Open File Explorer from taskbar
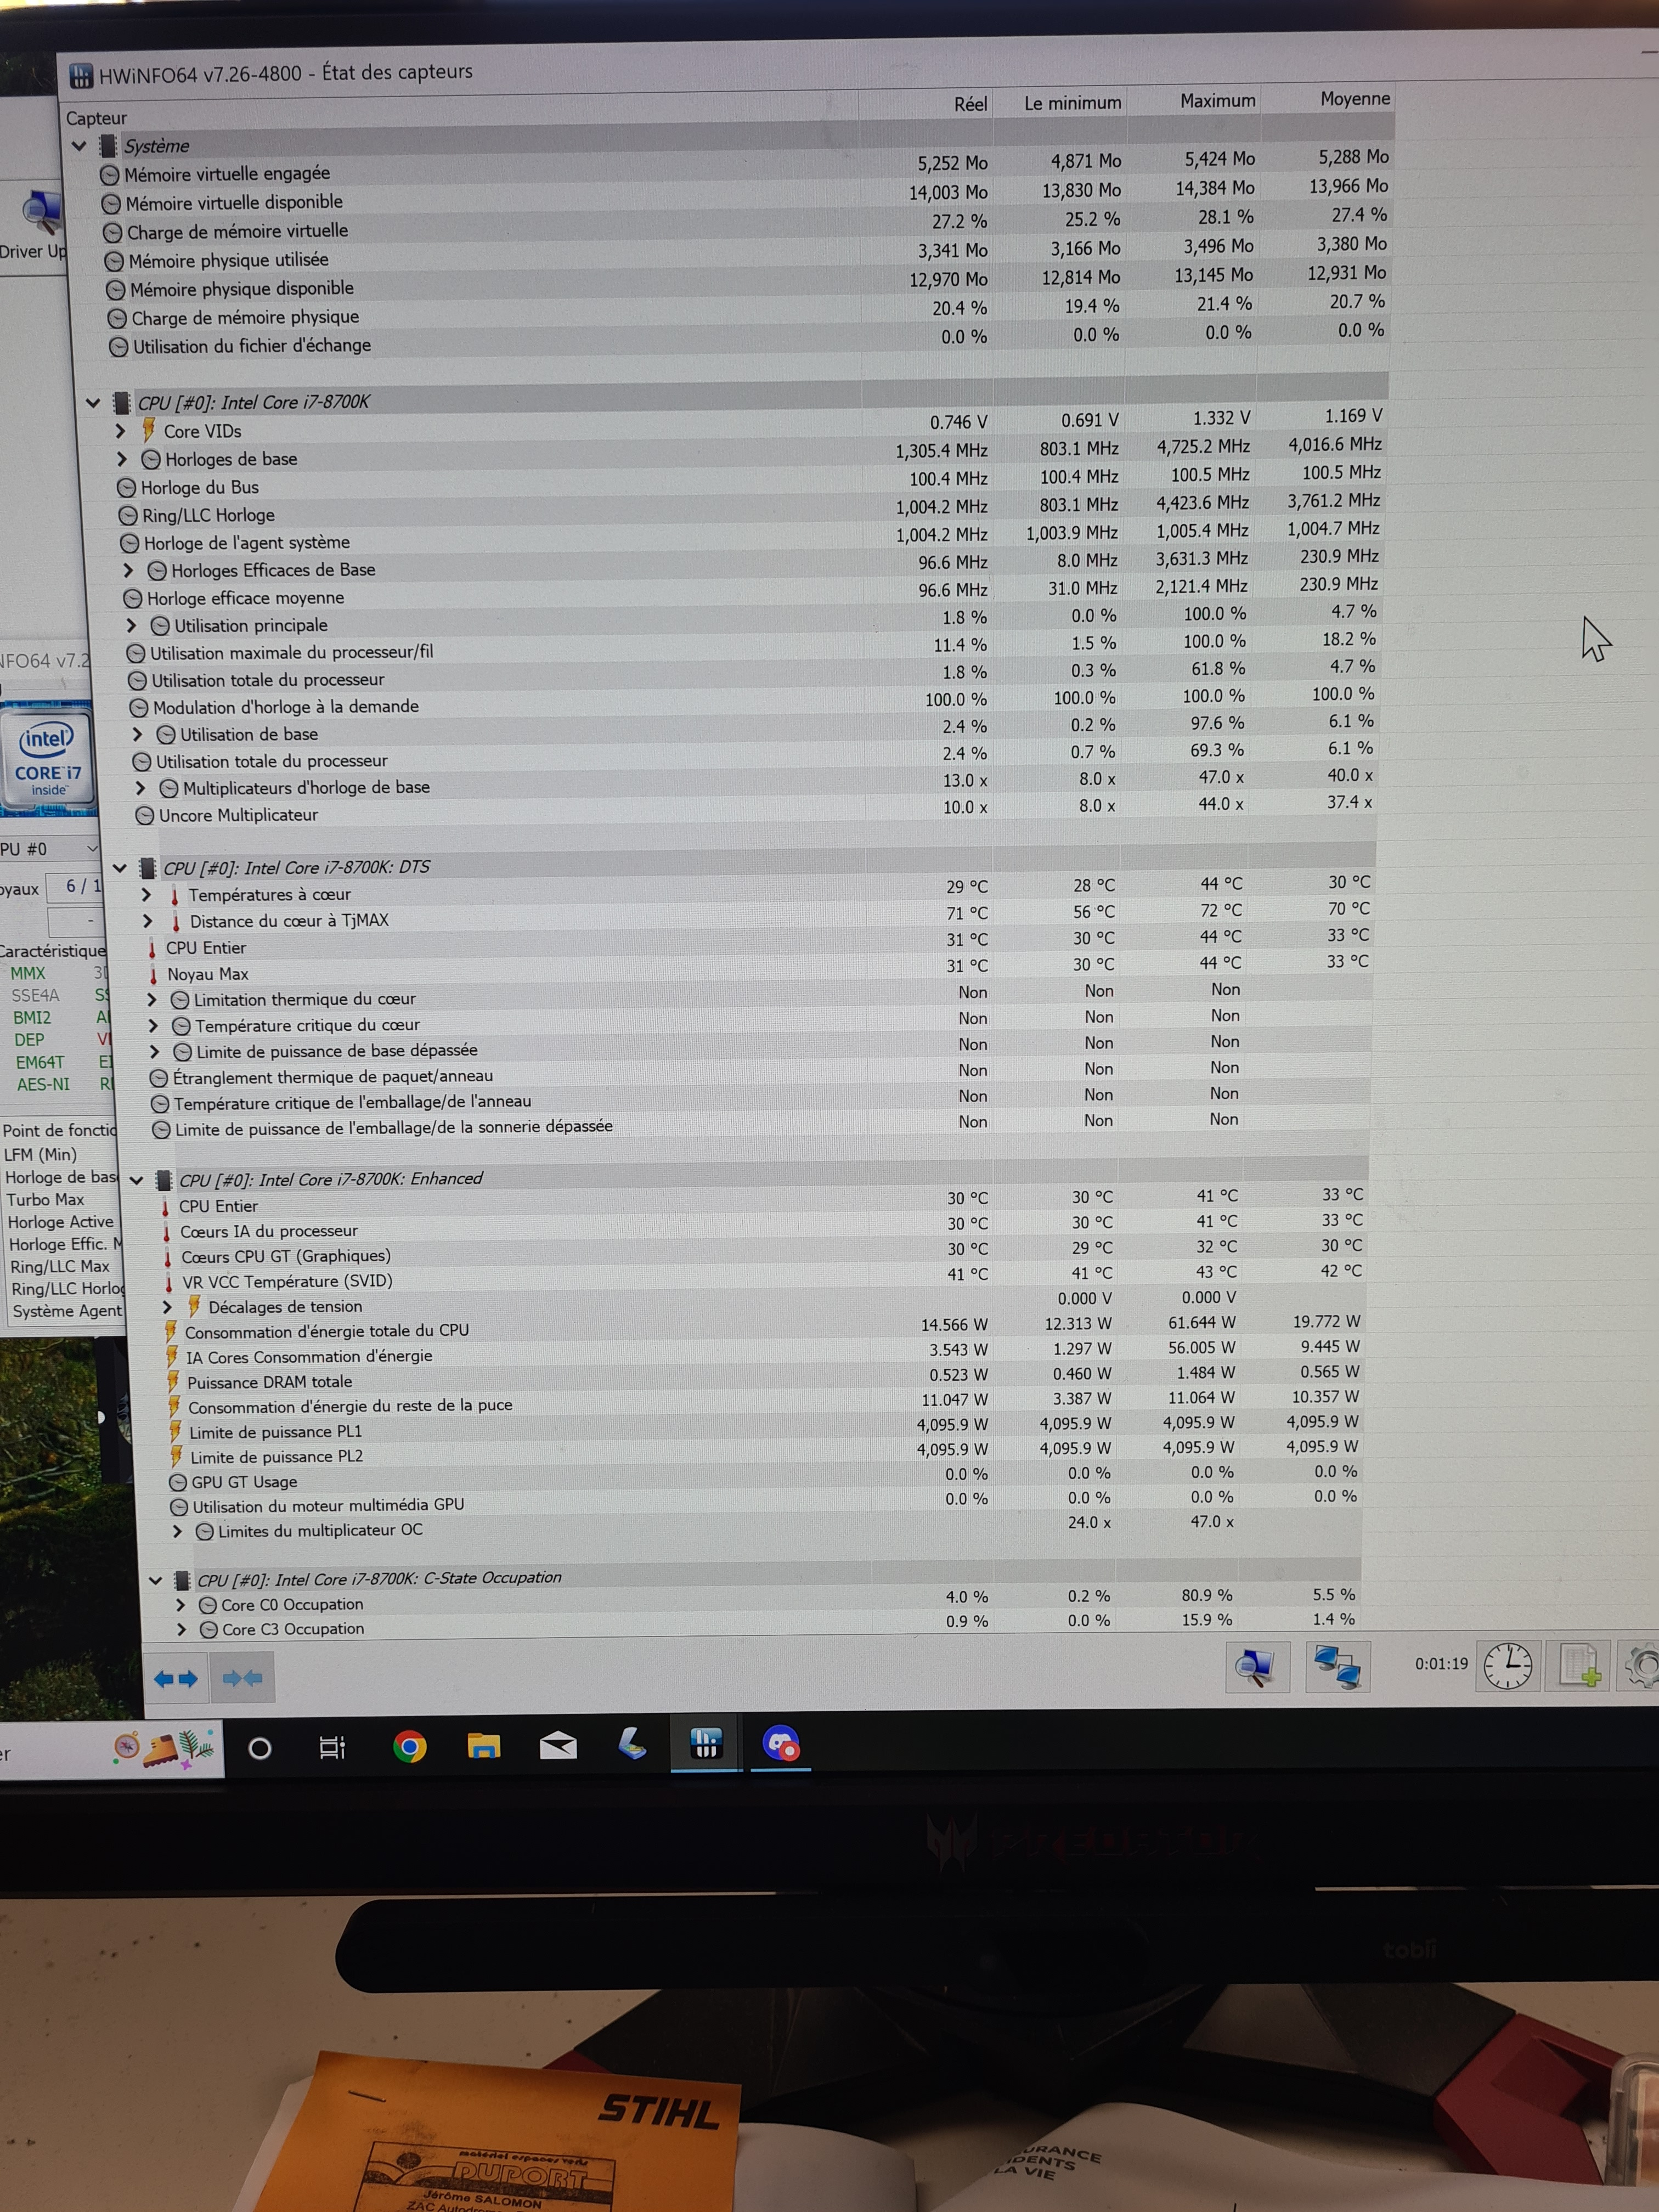The image size is (1659, 2212). point(484,1747)
